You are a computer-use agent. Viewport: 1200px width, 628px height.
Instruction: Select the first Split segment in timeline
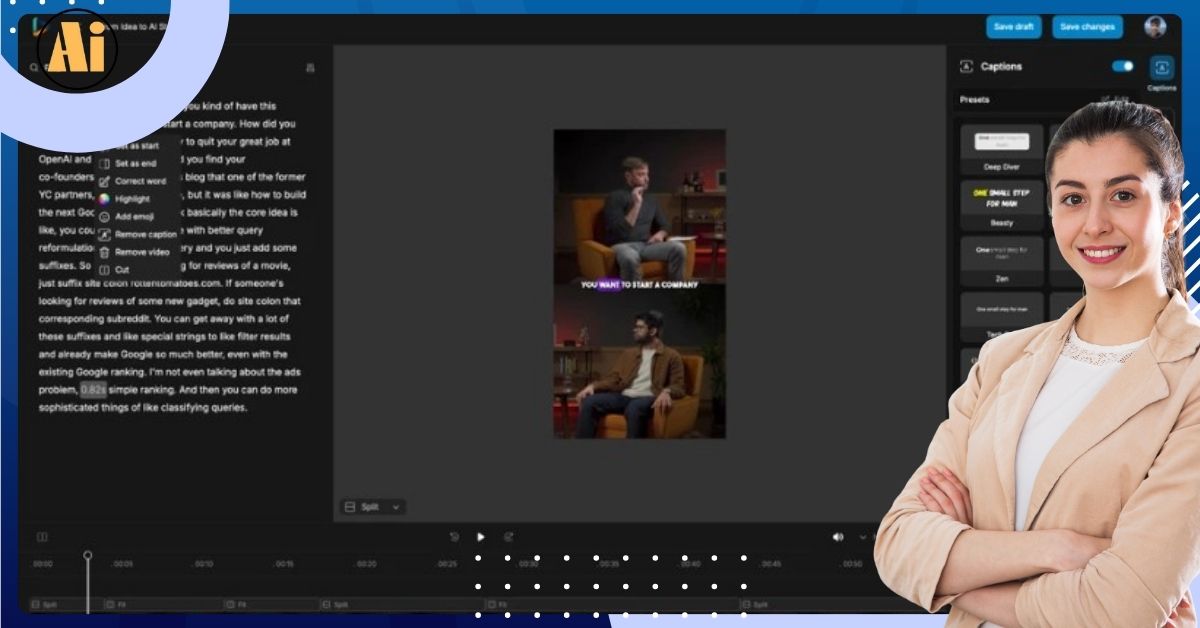pos(65,604)
